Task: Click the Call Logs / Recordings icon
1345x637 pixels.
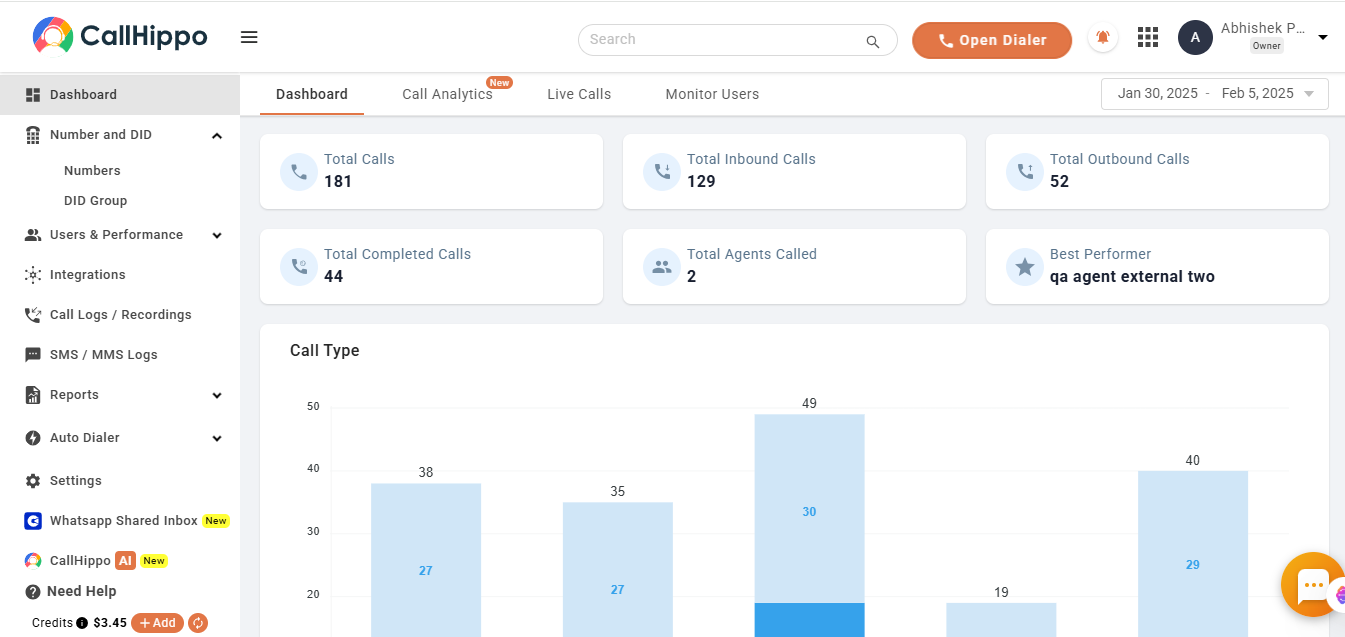Action: tap(32, 315)
